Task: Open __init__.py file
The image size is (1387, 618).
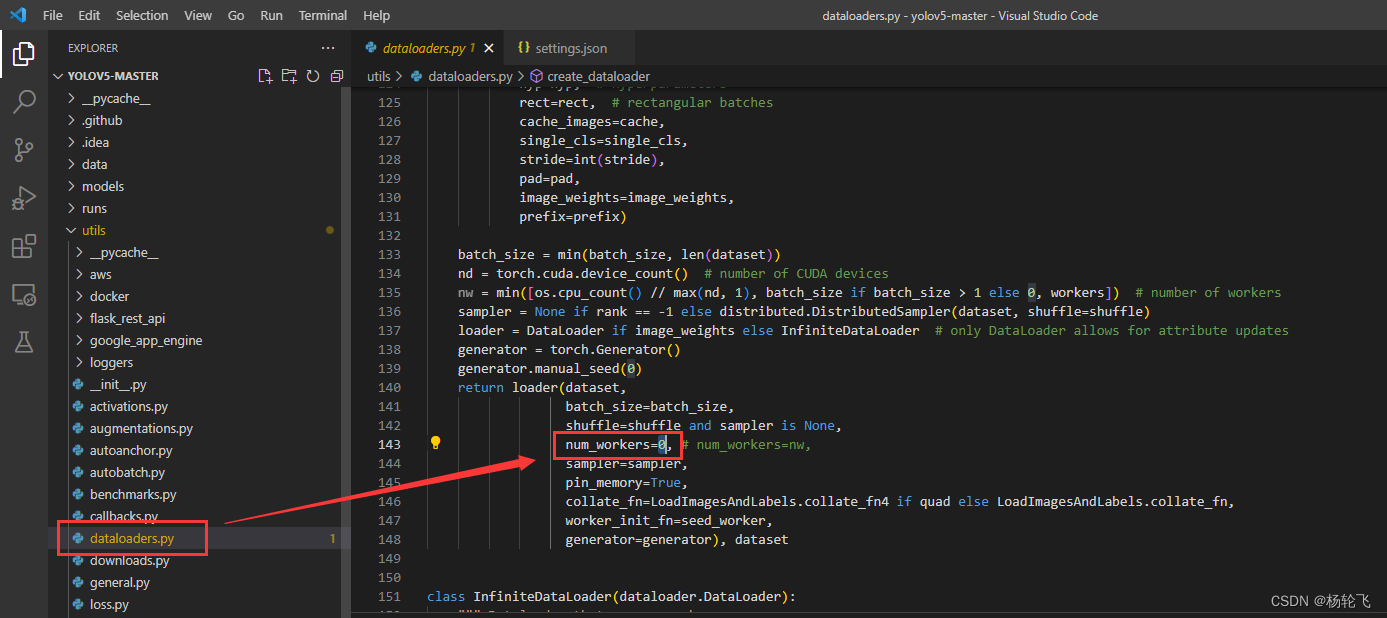Action: point(118,384)
